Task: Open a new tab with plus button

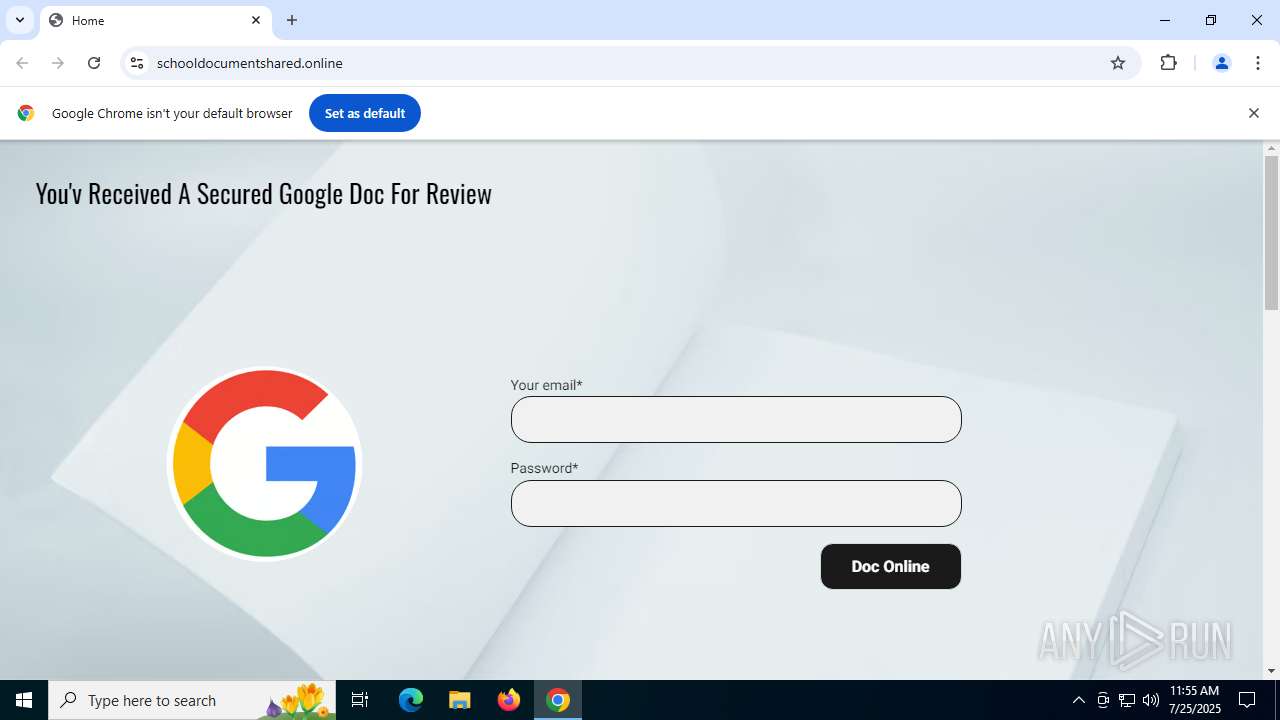Action: point(292,20)
